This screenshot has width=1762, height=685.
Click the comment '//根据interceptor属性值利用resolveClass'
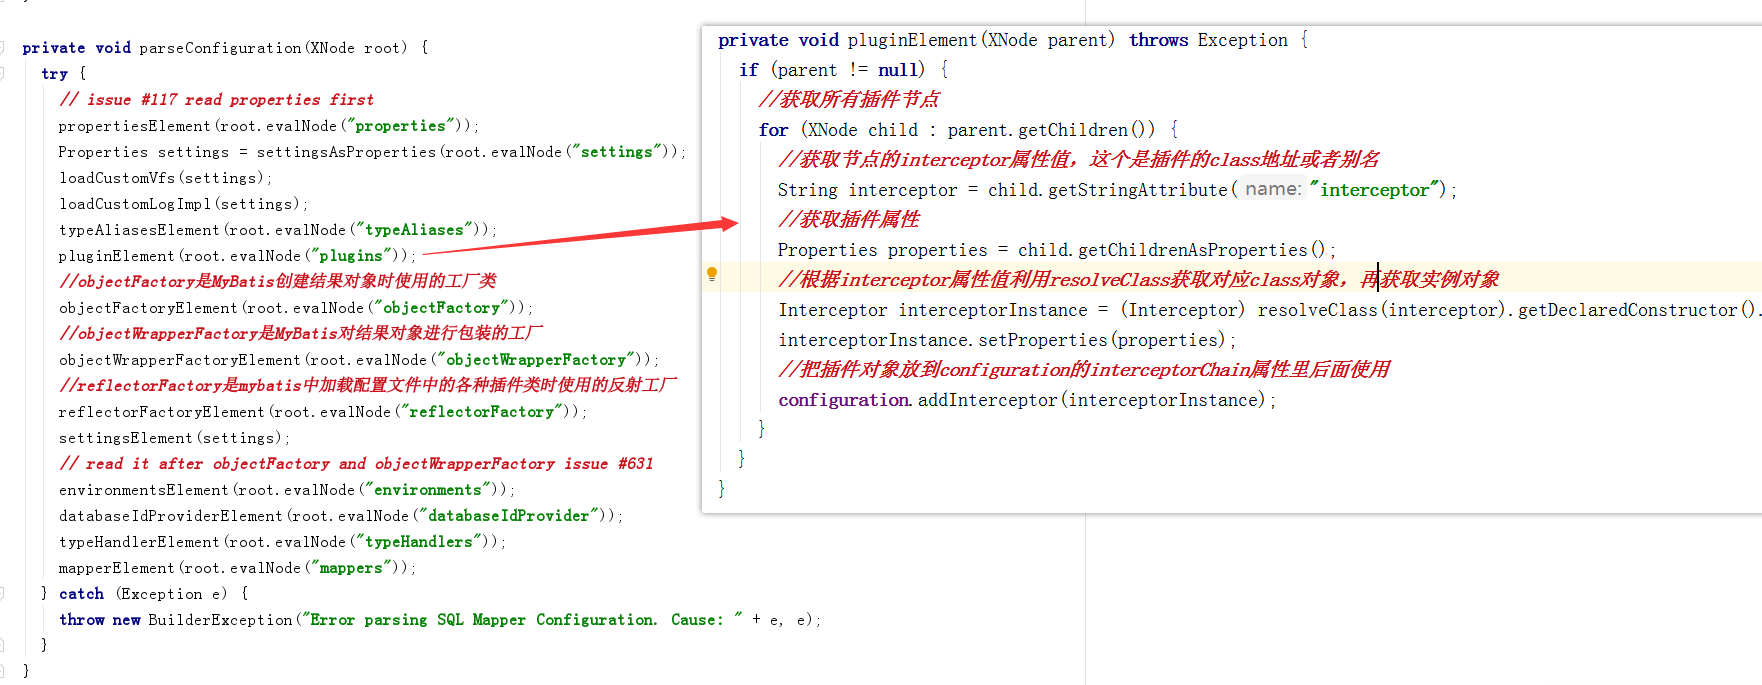(x=1139, y=279)
